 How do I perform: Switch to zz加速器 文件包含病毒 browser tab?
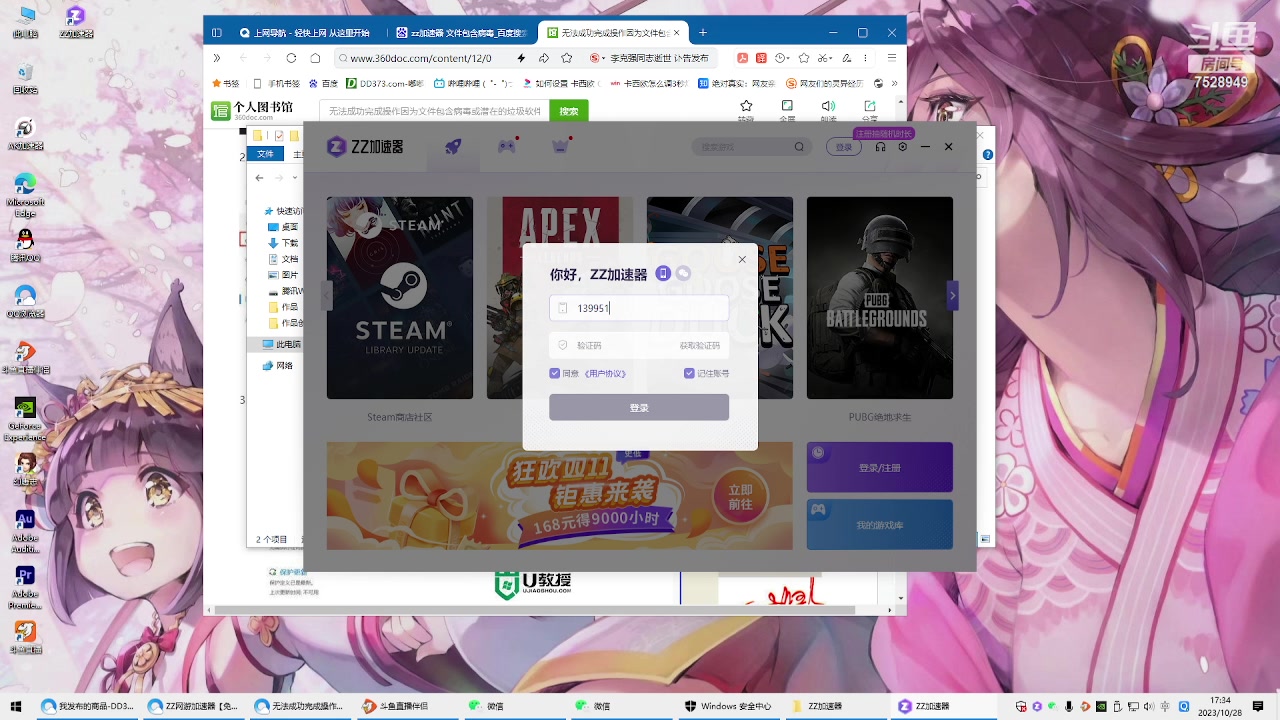(x=461, y=32)
